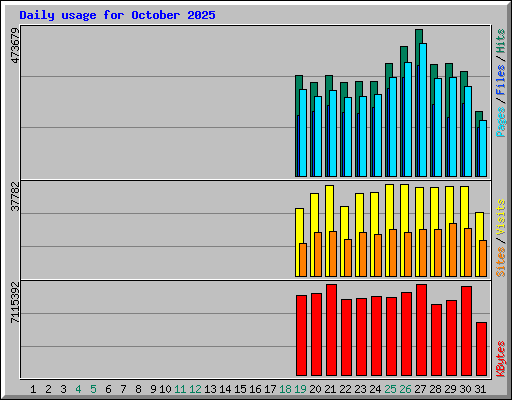512x400 pixels.
Task: Click the orange sites bar for day 22
Action: pyautogui.click(x=348, y=258)
